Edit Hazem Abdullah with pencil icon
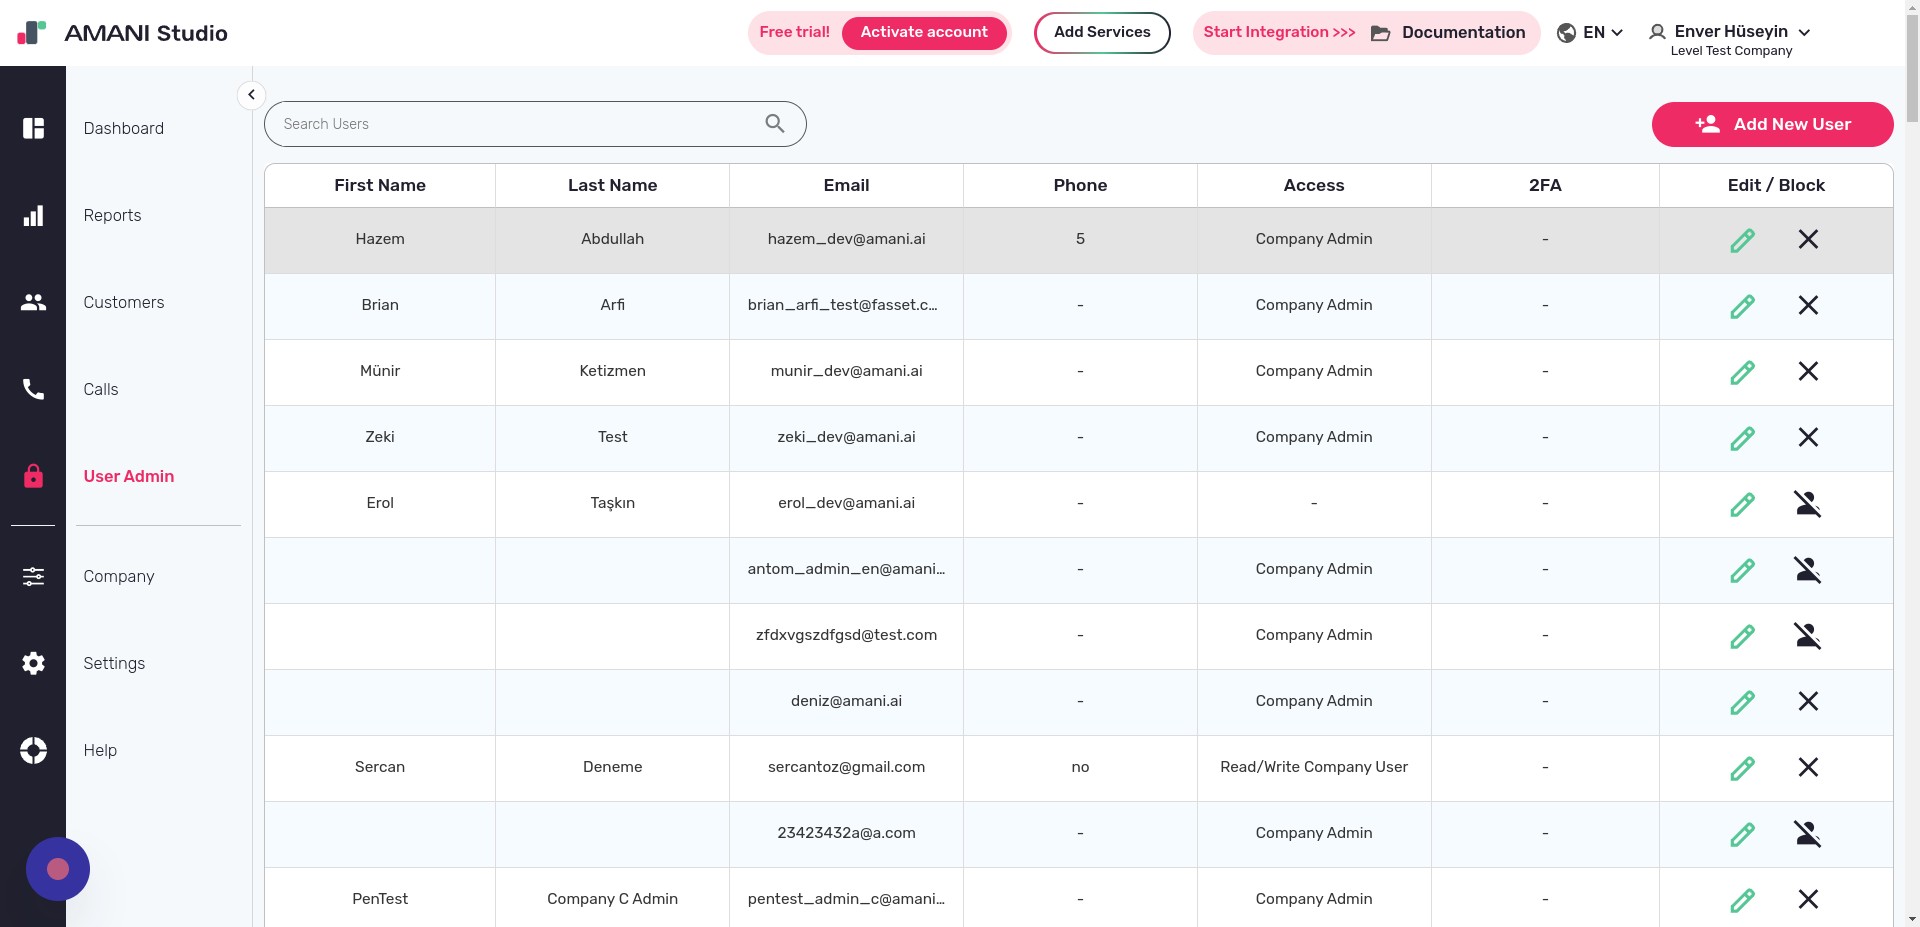The width and height of the screenshot is (1920, 927). tap(1742, 240)
